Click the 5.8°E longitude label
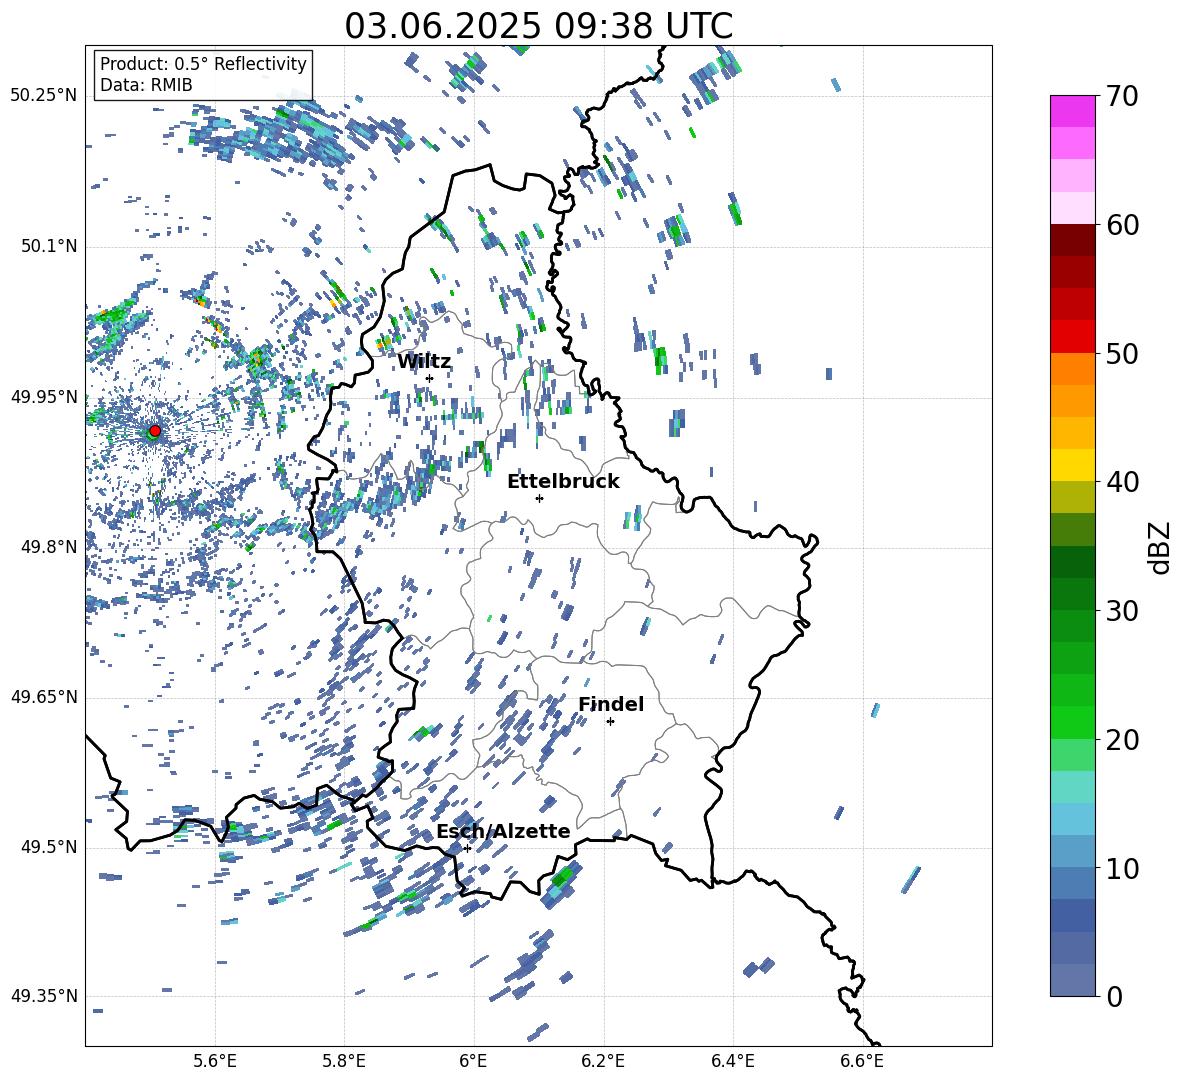 (x=344, y=1061)
